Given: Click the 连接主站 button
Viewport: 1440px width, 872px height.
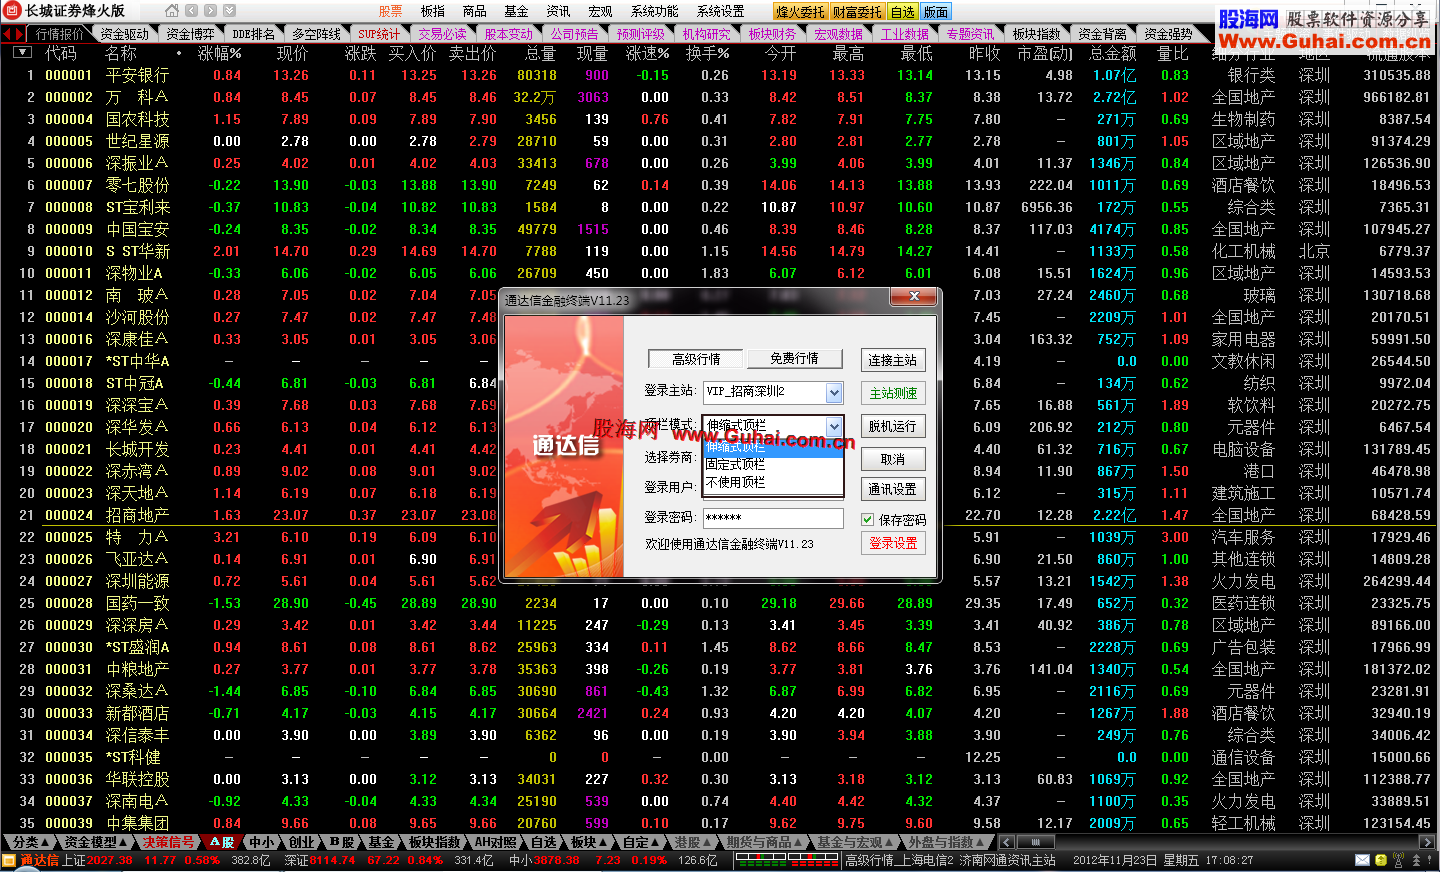Looking at the screenshot, I should coord(893,360).
